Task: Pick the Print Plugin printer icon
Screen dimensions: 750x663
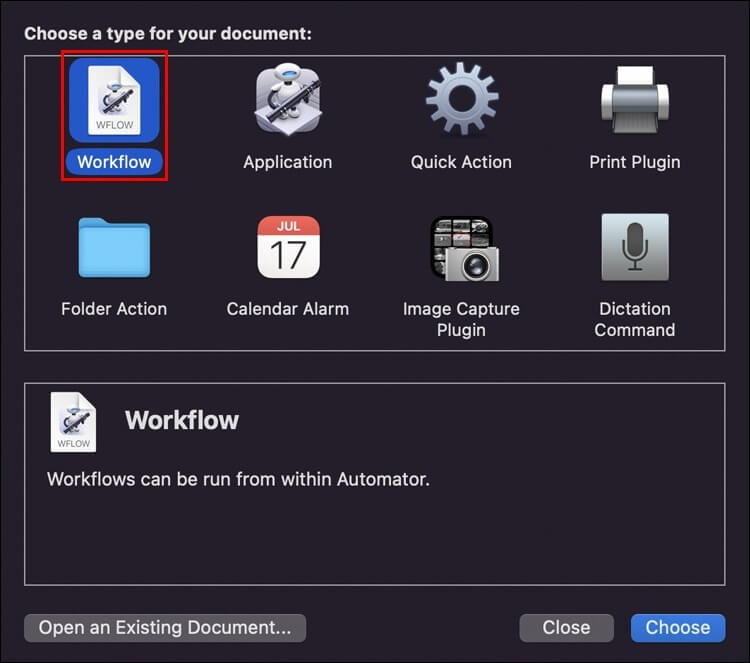Action: pyautogui.click(x=635, y=99)
